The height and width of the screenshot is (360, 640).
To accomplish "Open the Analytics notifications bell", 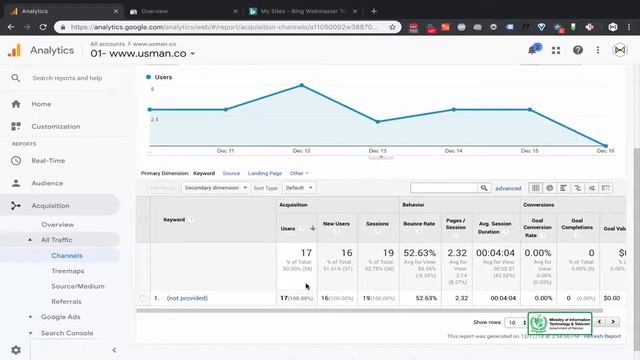I will pyautogui.click(x=533, y=50).
